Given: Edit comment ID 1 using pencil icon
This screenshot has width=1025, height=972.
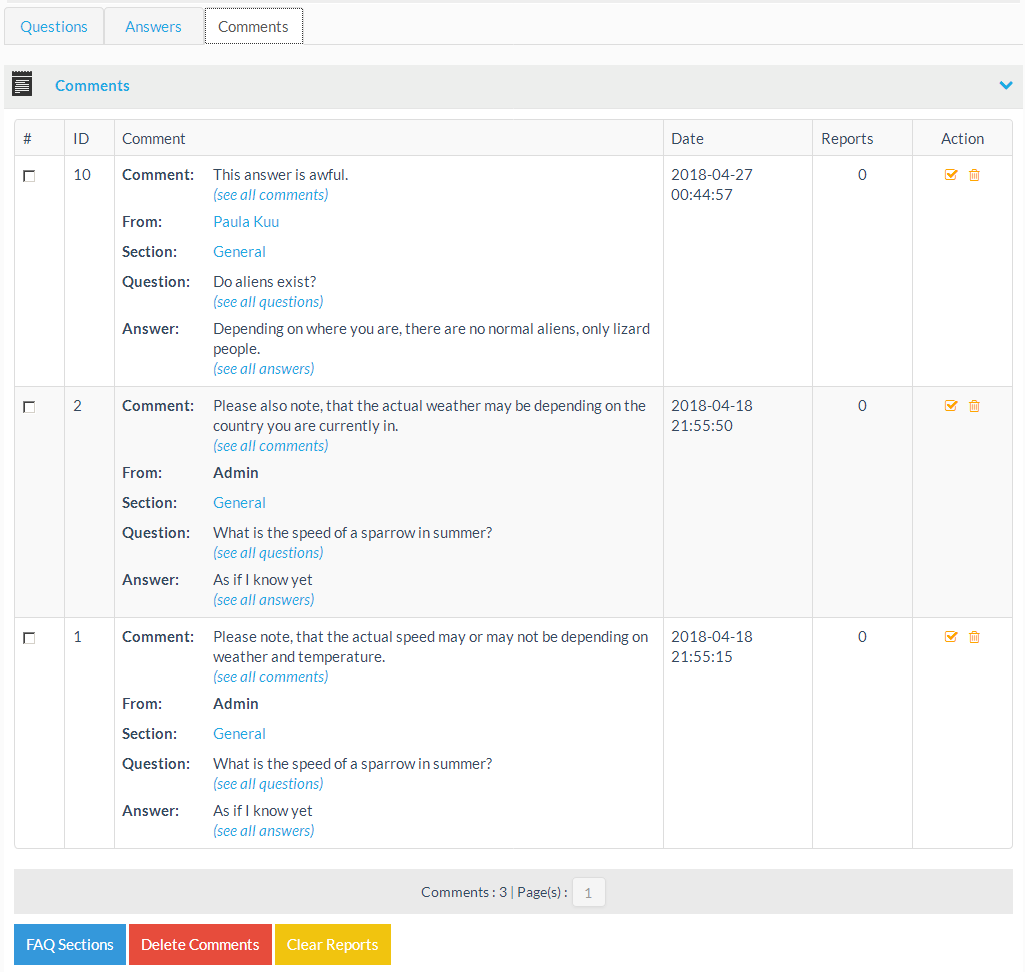Looking at the screenshot, I should pyautogui.click(x=951, y=637).
